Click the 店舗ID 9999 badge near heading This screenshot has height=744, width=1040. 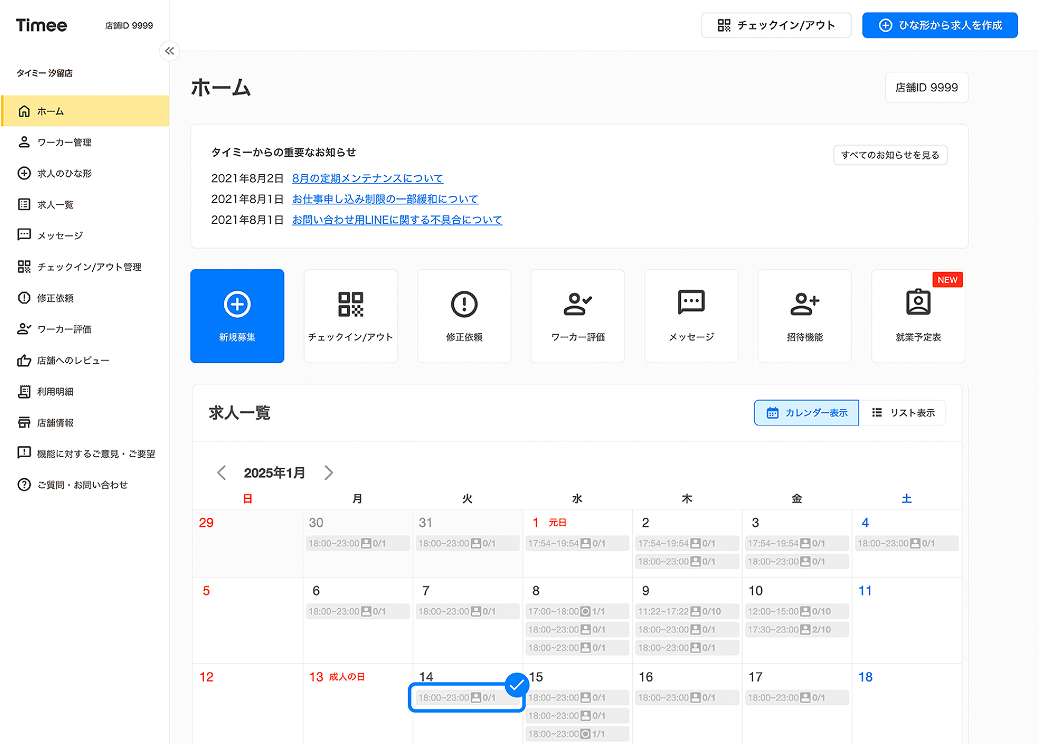click(x=927, y=88)
